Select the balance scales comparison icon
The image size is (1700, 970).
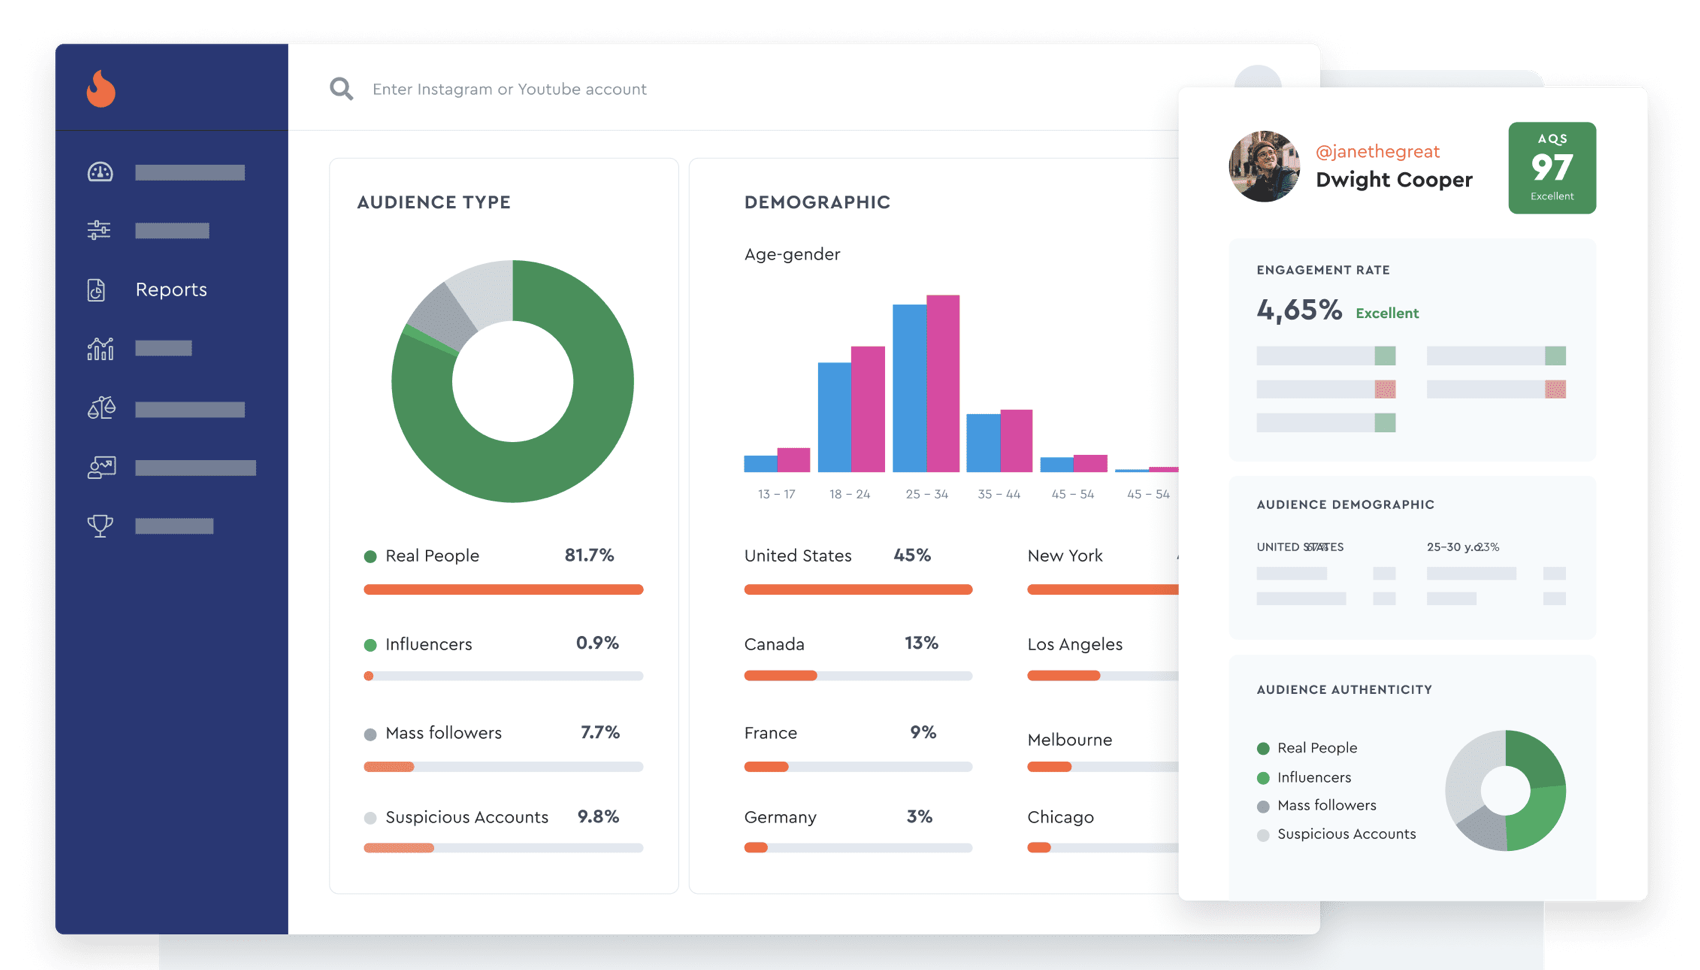point(101,408)
